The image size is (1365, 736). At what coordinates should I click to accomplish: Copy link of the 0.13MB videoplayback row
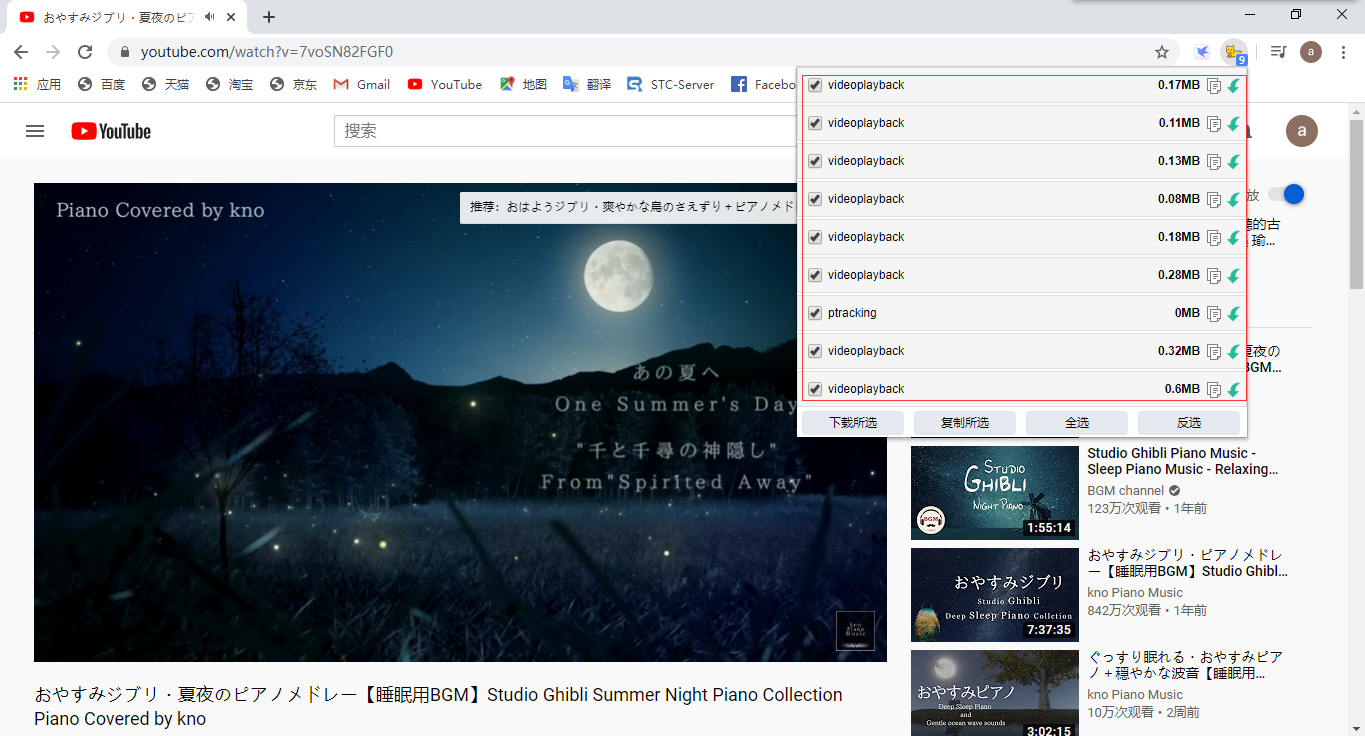[1214, 162]
